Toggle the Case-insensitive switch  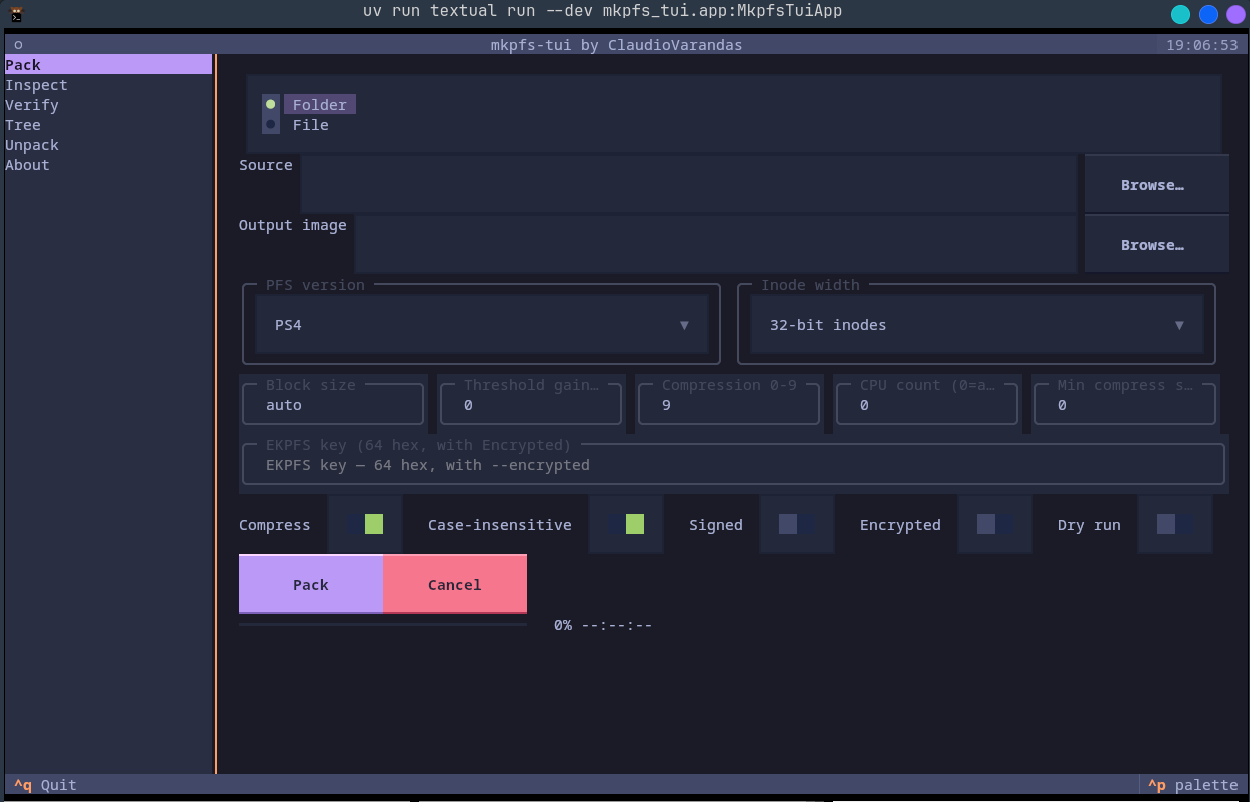point(625,524)
